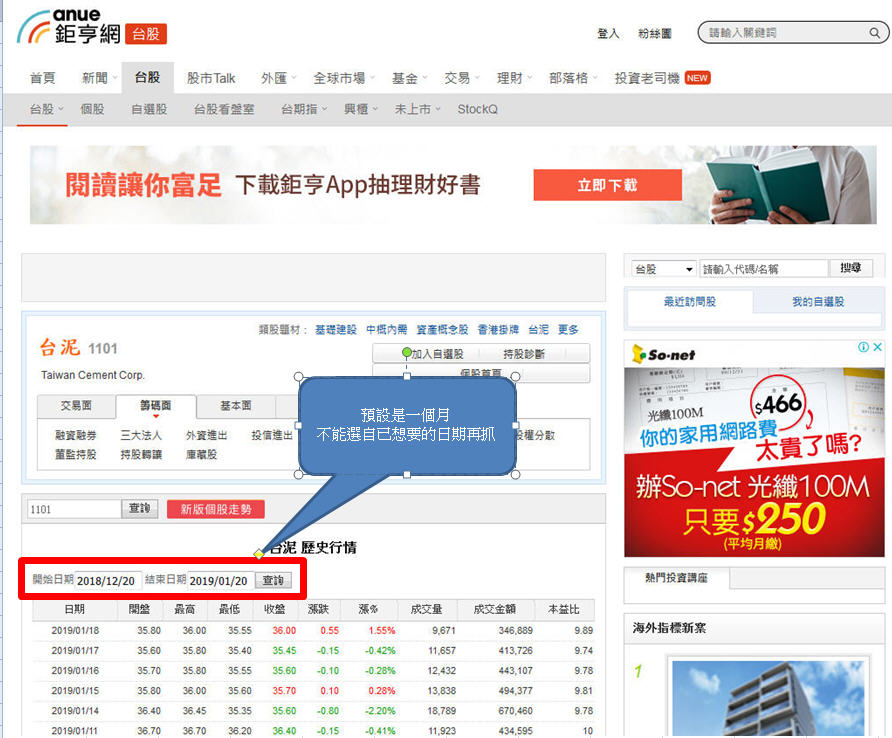This screenshot has width=892, height=738.
Task: Click the 請輸入代碼/名稱 stock code field
Action: pos(764,269)
